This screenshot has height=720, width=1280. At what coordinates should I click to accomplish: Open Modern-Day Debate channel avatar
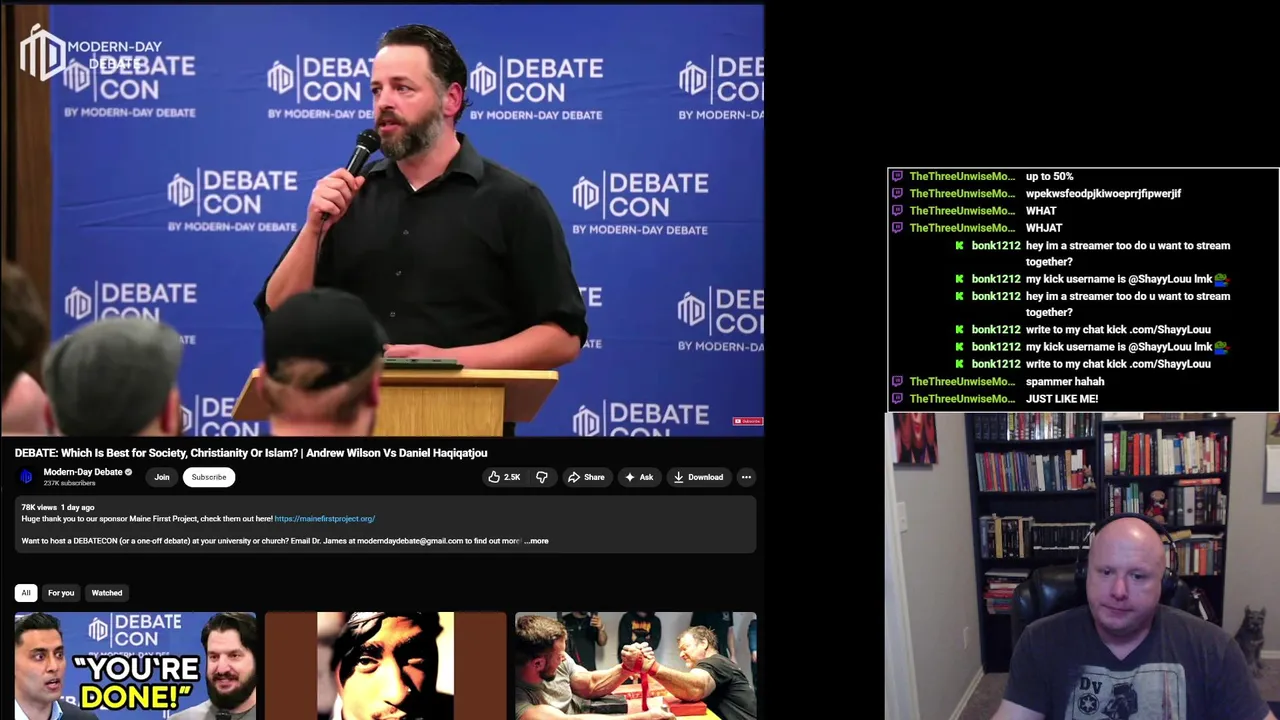point(26,477)
